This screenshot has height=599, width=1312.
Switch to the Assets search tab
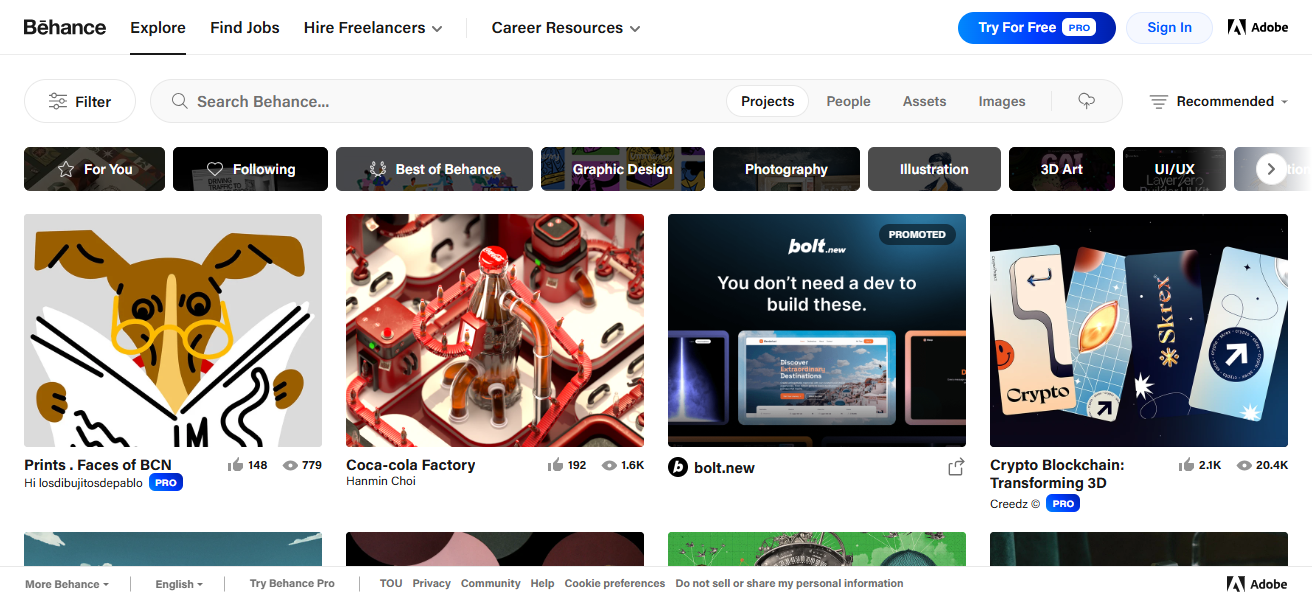pos(924,101)
